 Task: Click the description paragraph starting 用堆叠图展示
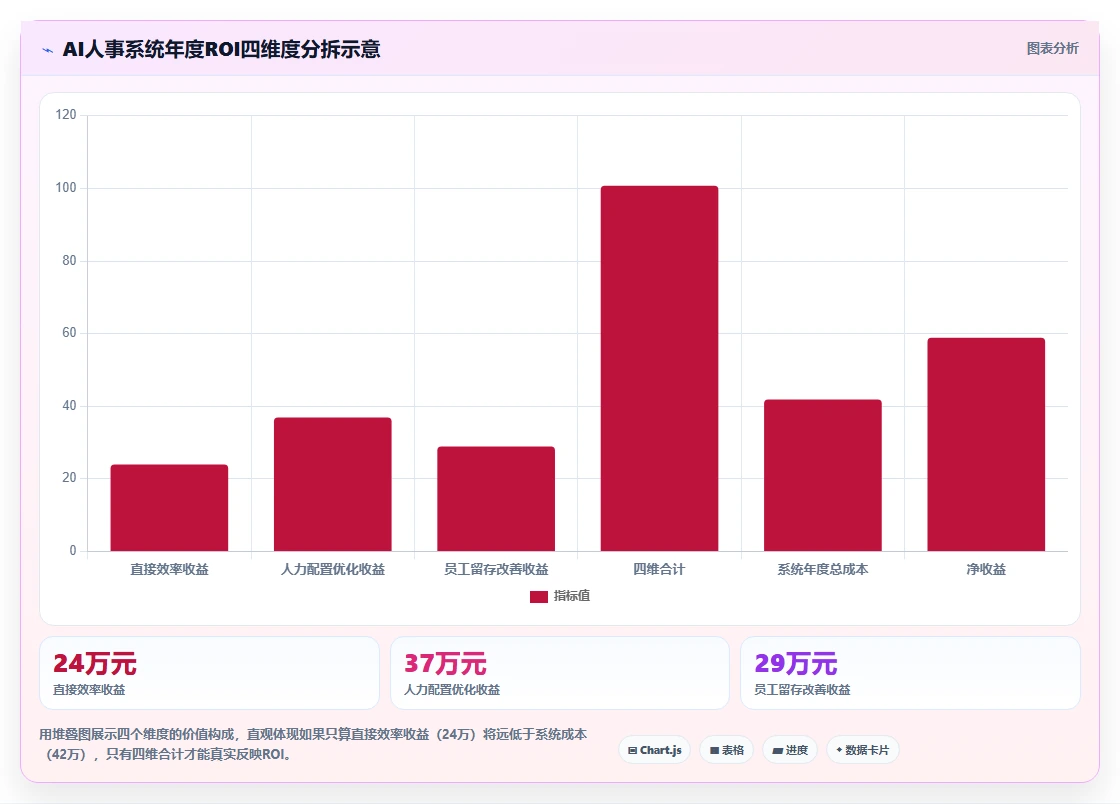click(314, 744)
